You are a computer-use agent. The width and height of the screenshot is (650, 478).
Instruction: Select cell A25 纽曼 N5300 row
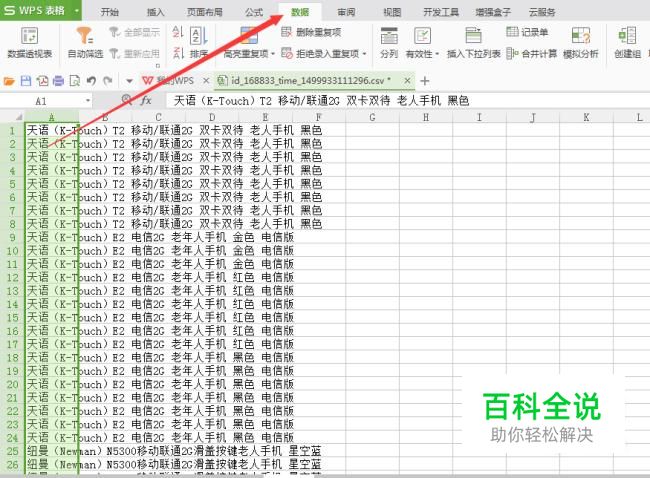pyautogui.click(x=52, y=451)
